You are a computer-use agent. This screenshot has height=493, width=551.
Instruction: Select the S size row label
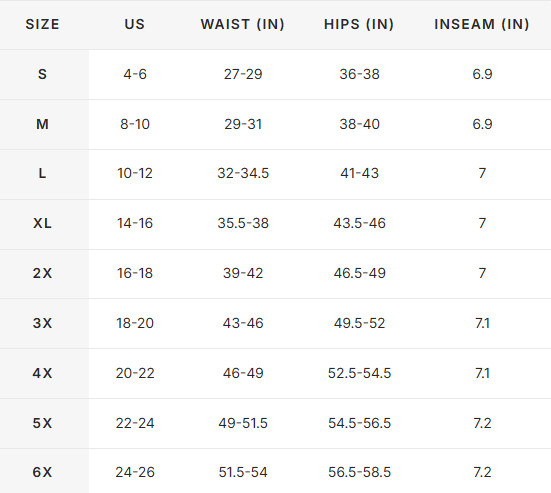pyautogui.click(x=42, y=74)
